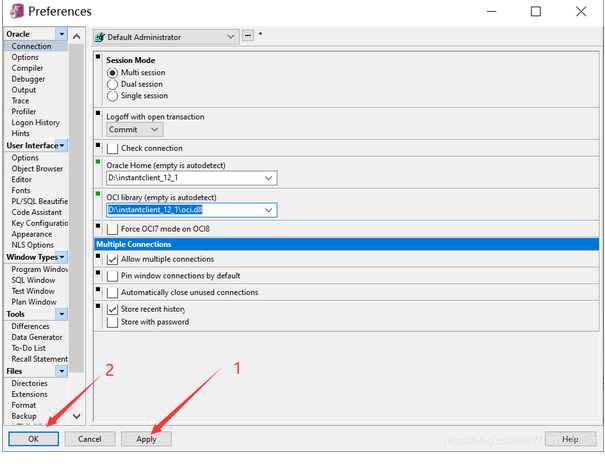
Task: Open Backup preferences
Action: click(x=24, y=416)
